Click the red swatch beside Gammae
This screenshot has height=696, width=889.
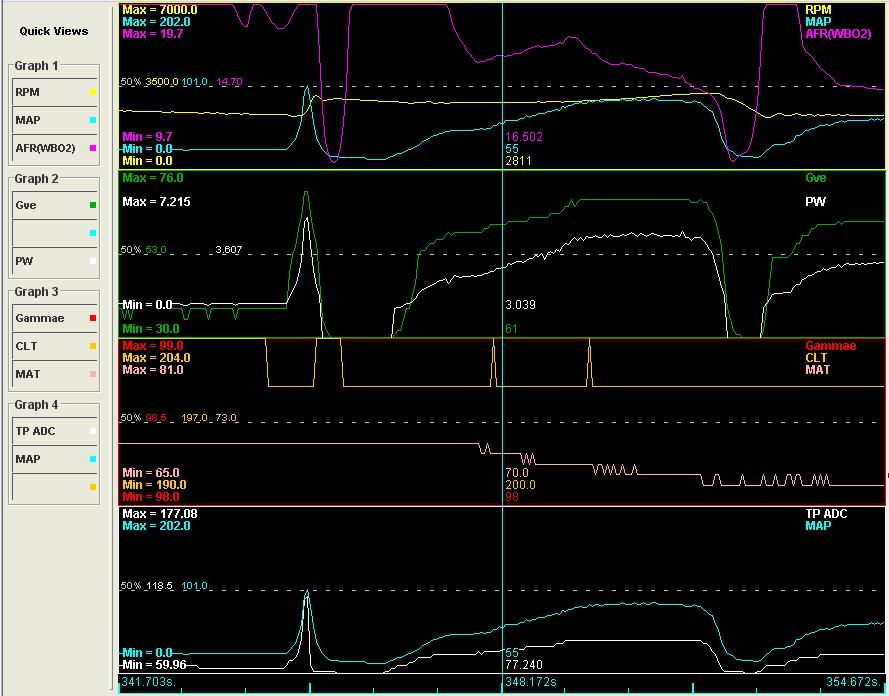[x=92, y=318]
